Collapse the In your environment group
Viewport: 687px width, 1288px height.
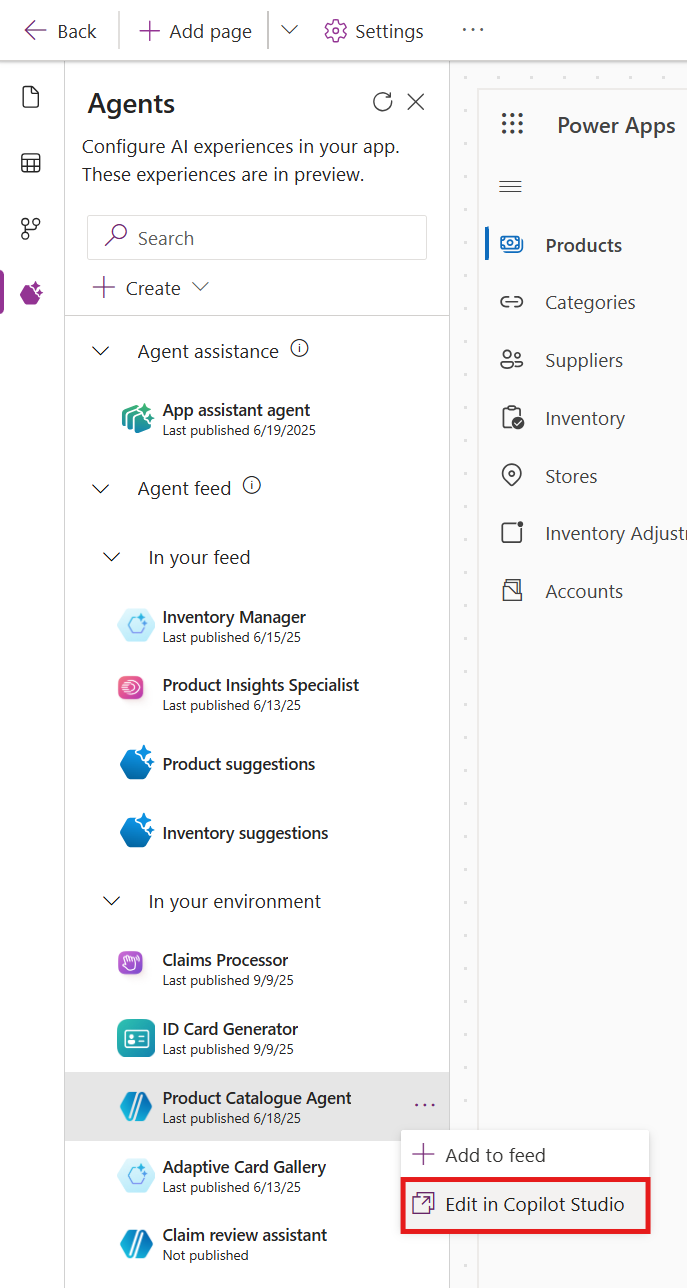point(113,901)
